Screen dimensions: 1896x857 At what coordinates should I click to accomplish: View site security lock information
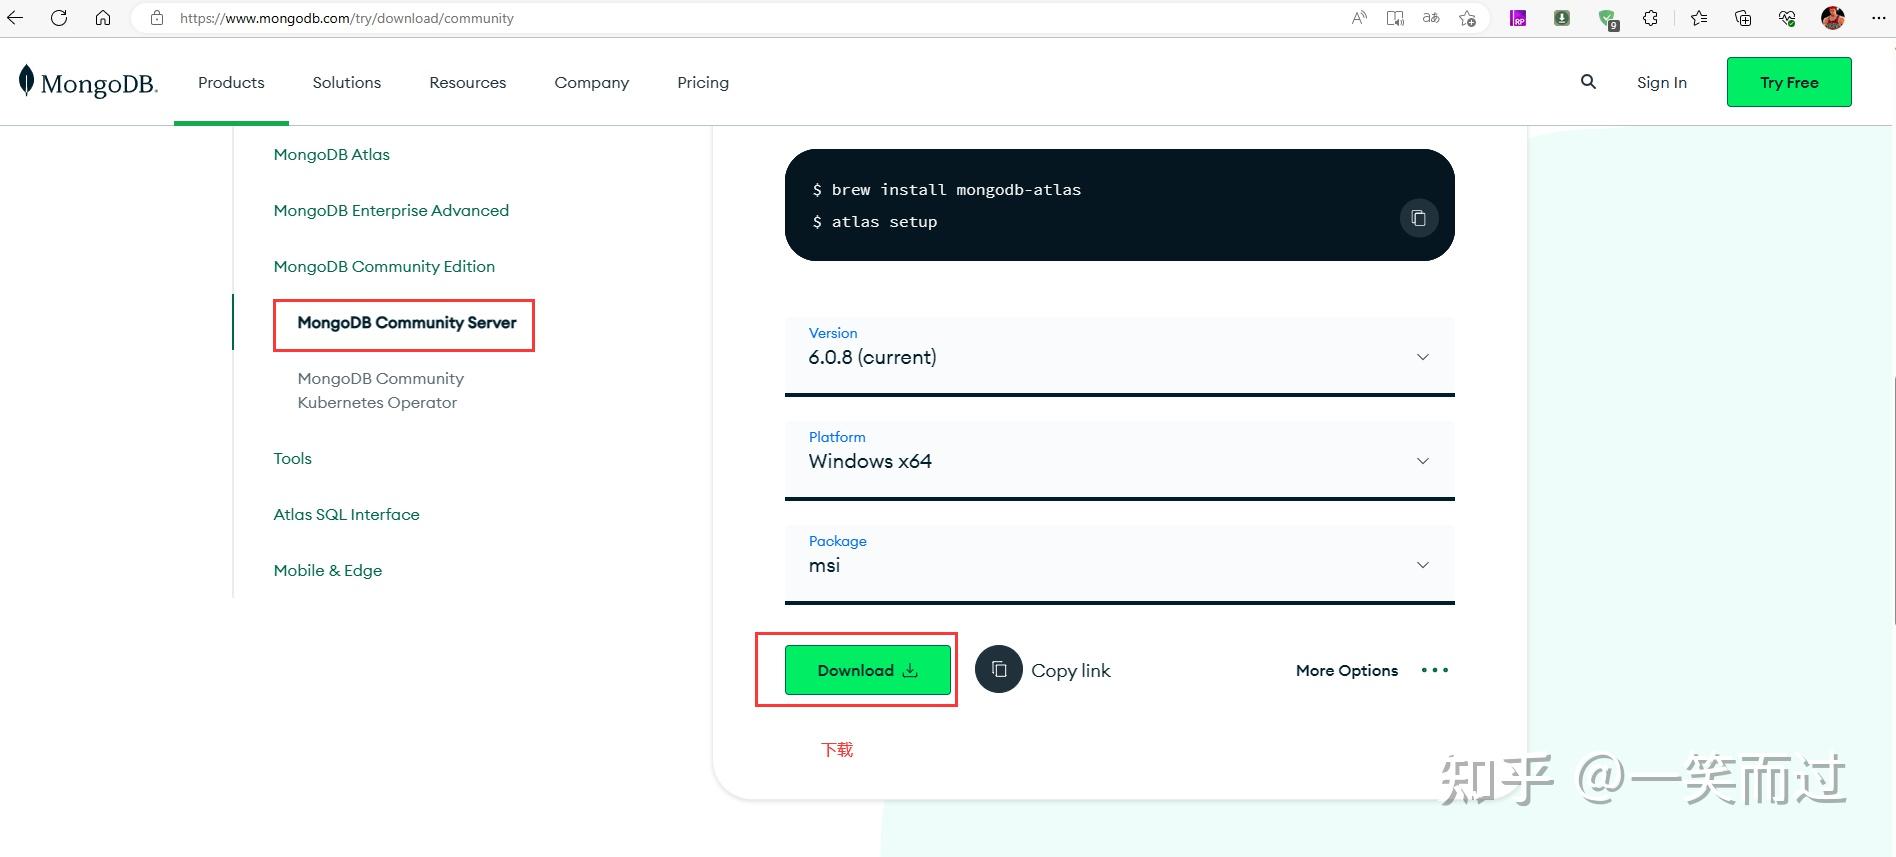point(156,18)
